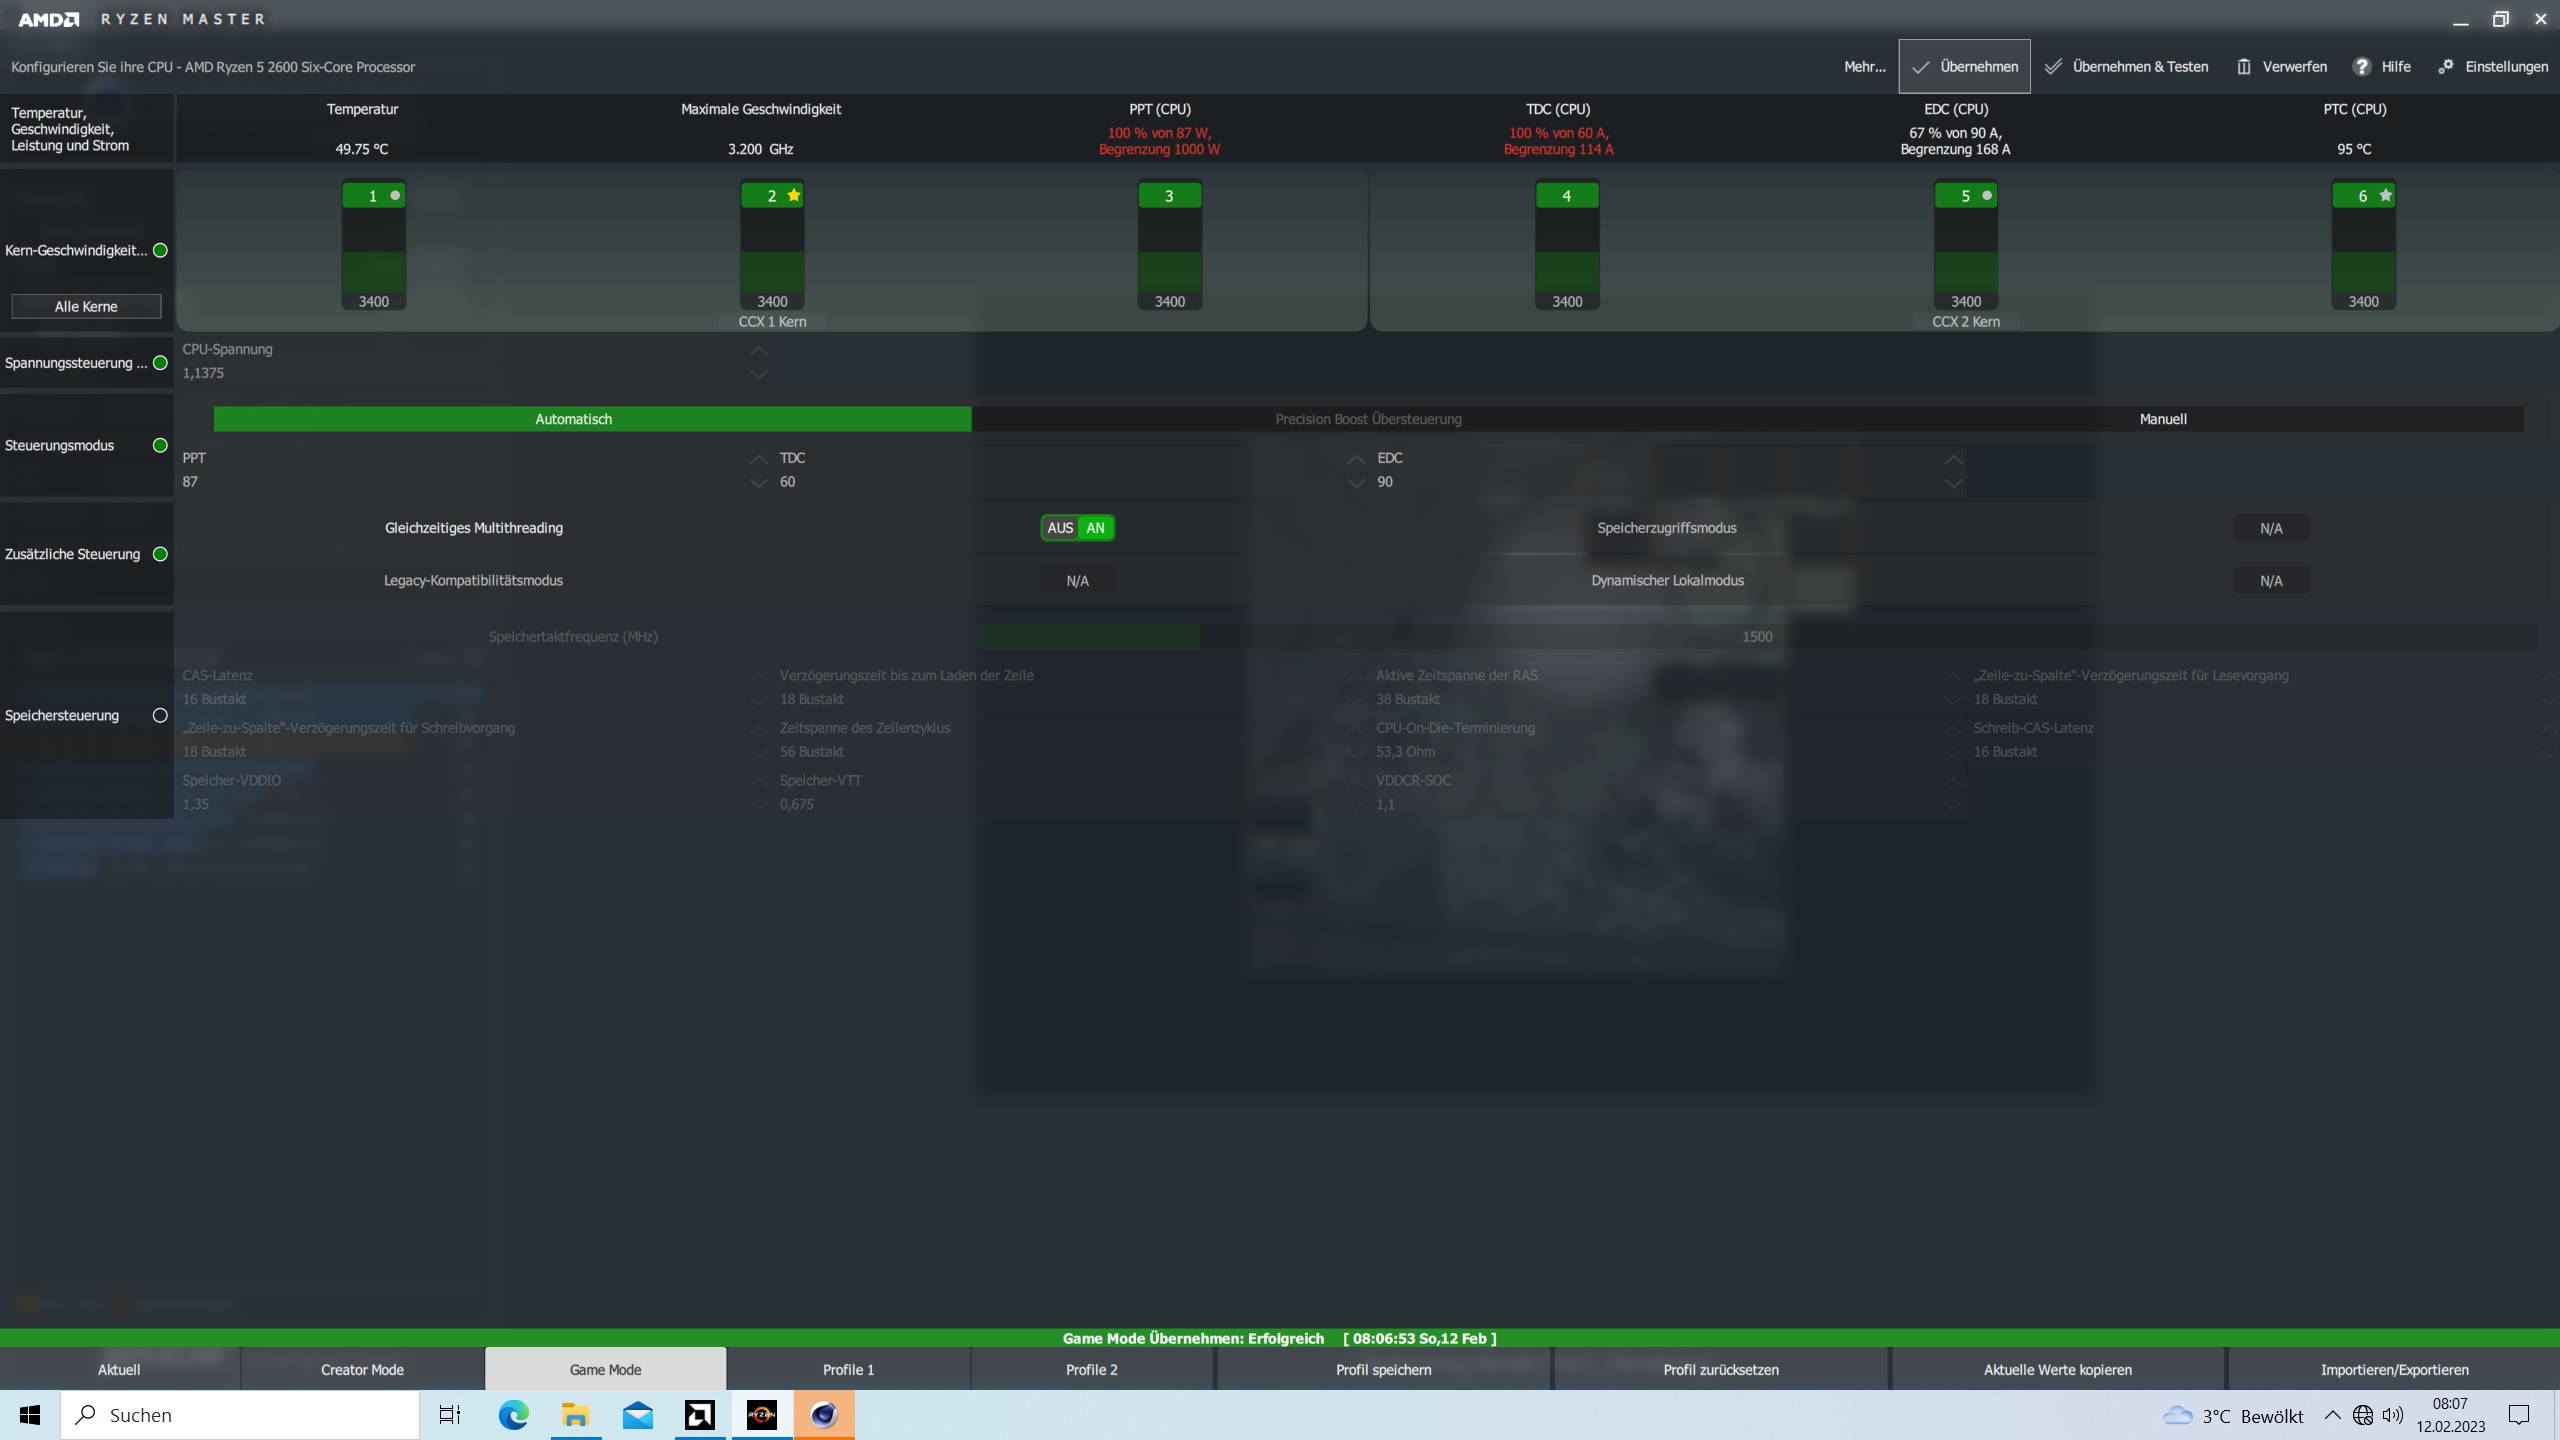Click the Hilfe question mark icon
Image resolution: width=2560 pixels, height=1440 pixels.
2361,67
